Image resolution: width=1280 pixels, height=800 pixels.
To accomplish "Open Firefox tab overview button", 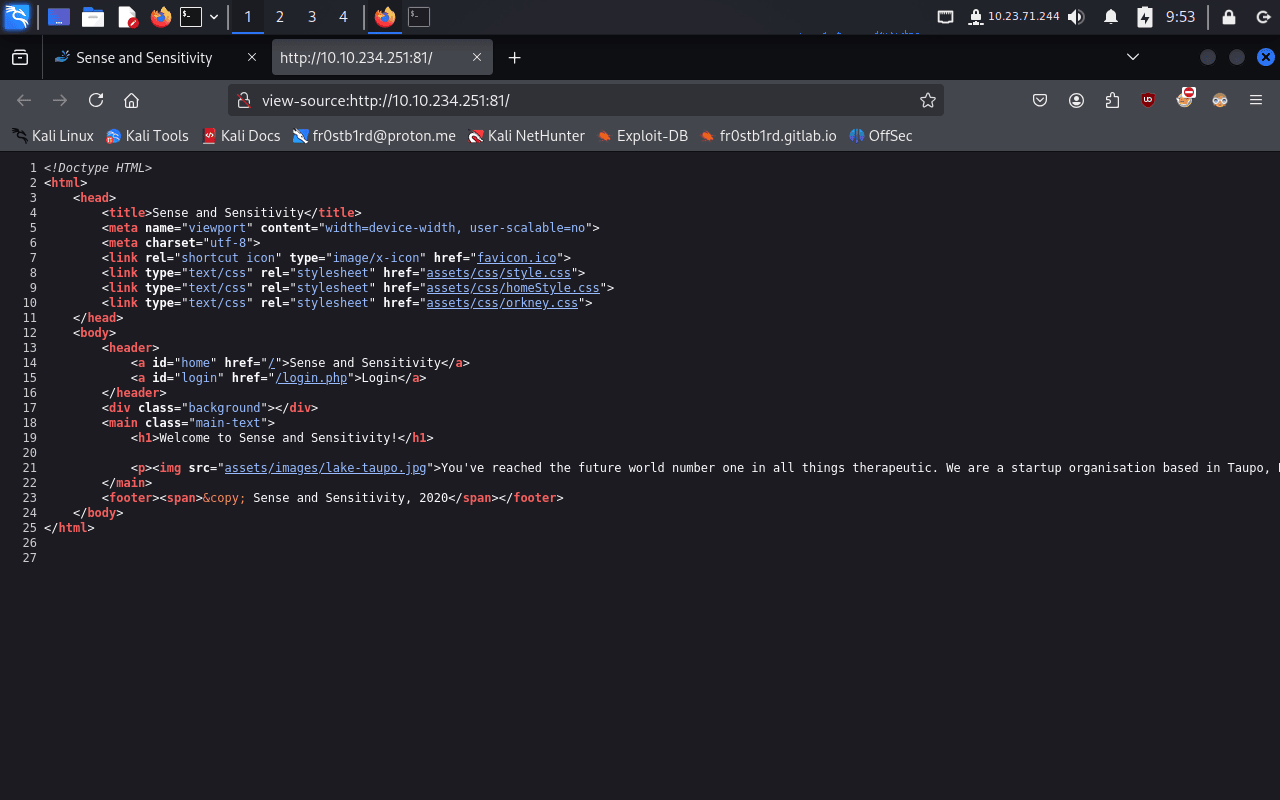I will [x=20, y=58].
